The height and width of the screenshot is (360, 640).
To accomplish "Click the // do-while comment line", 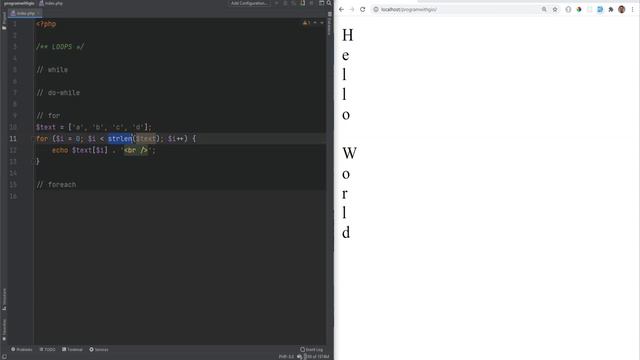I will click(58, 93).
